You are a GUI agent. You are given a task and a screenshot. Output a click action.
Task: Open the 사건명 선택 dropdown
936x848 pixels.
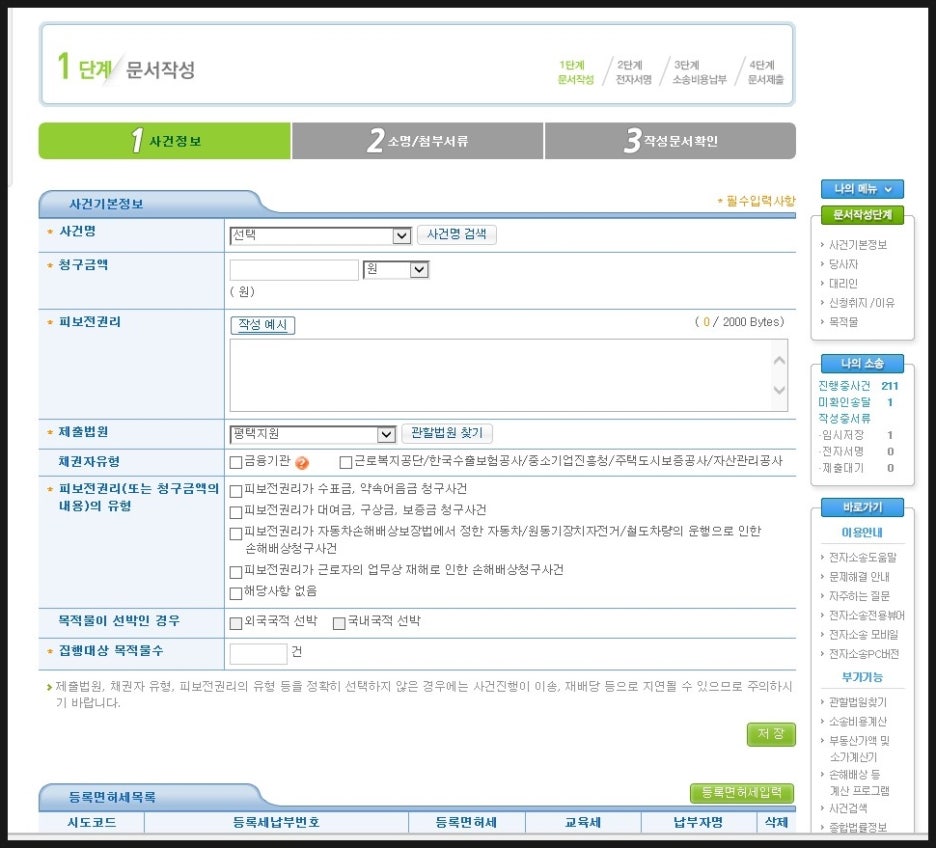coord(320,235)
